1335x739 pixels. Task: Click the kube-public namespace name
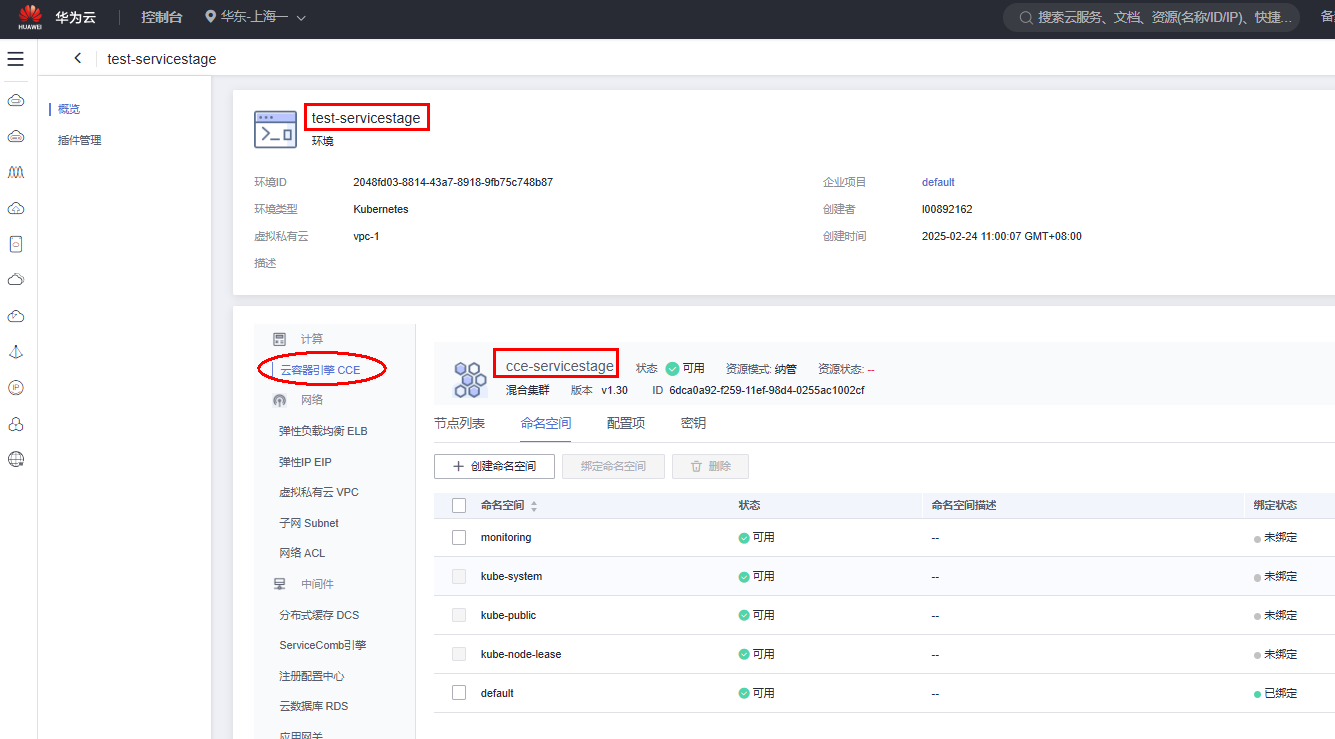(x=508, y=615)
